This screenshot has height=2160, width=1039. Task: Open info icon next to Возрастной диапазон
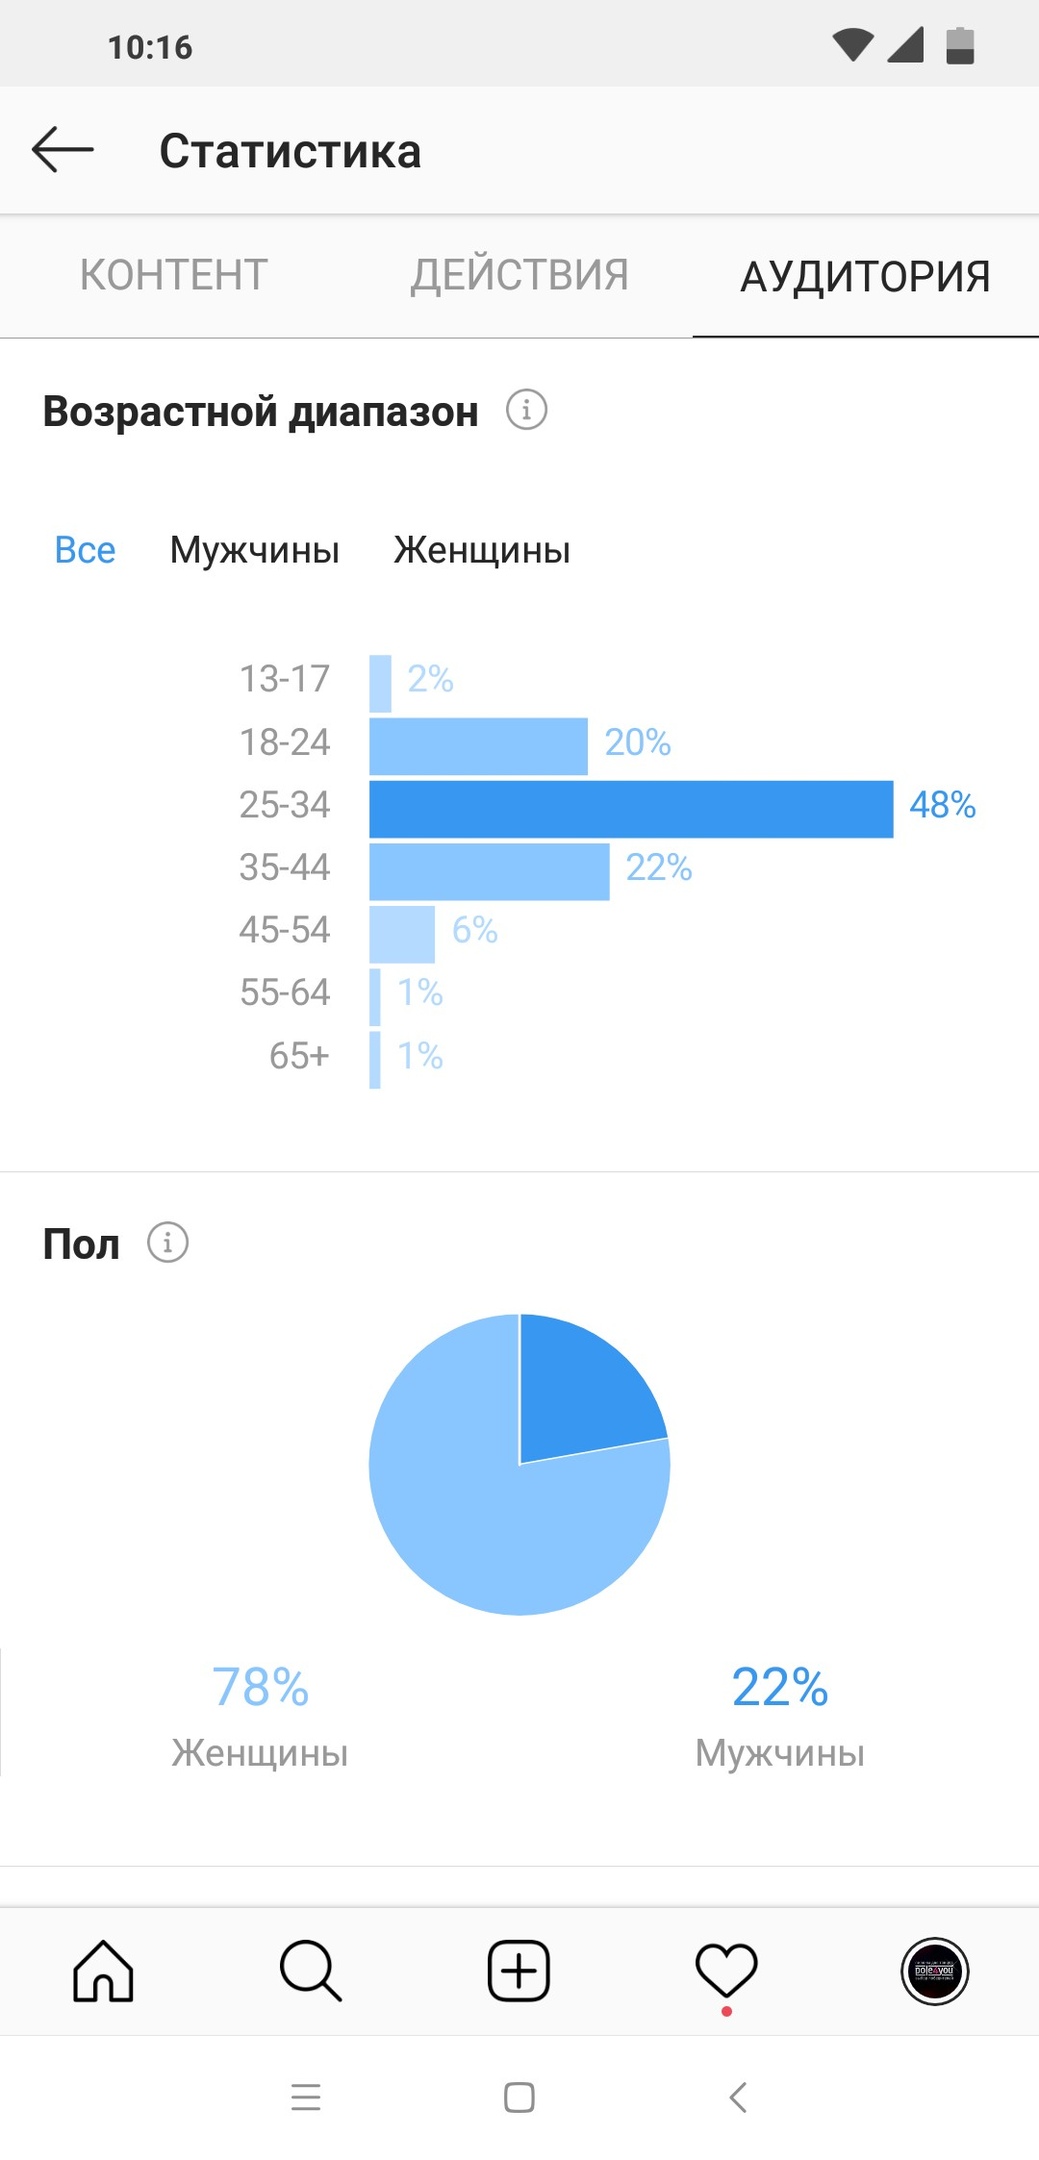(x=526, y=410)
